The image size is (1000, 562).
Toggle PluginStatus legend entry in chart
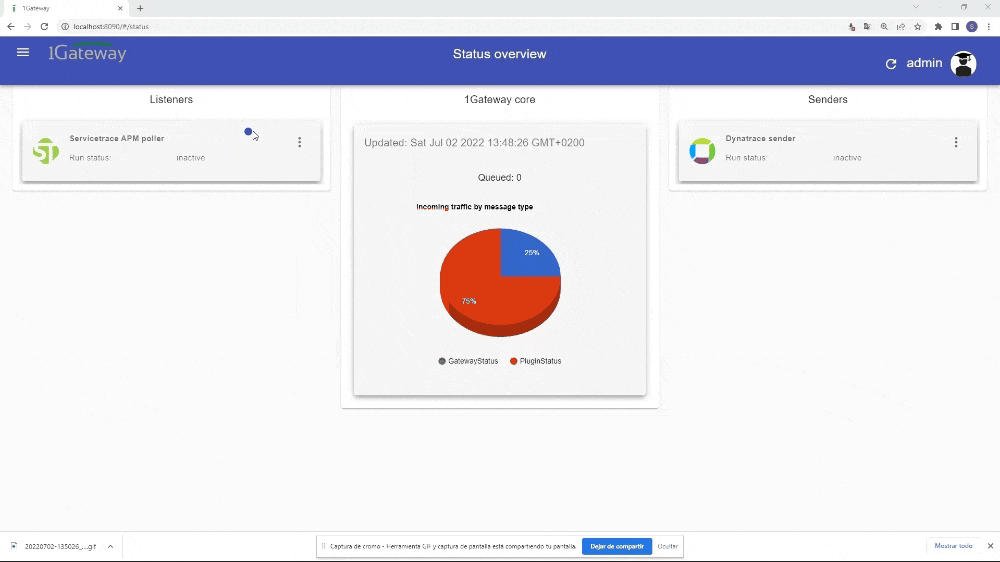(536, 361)
